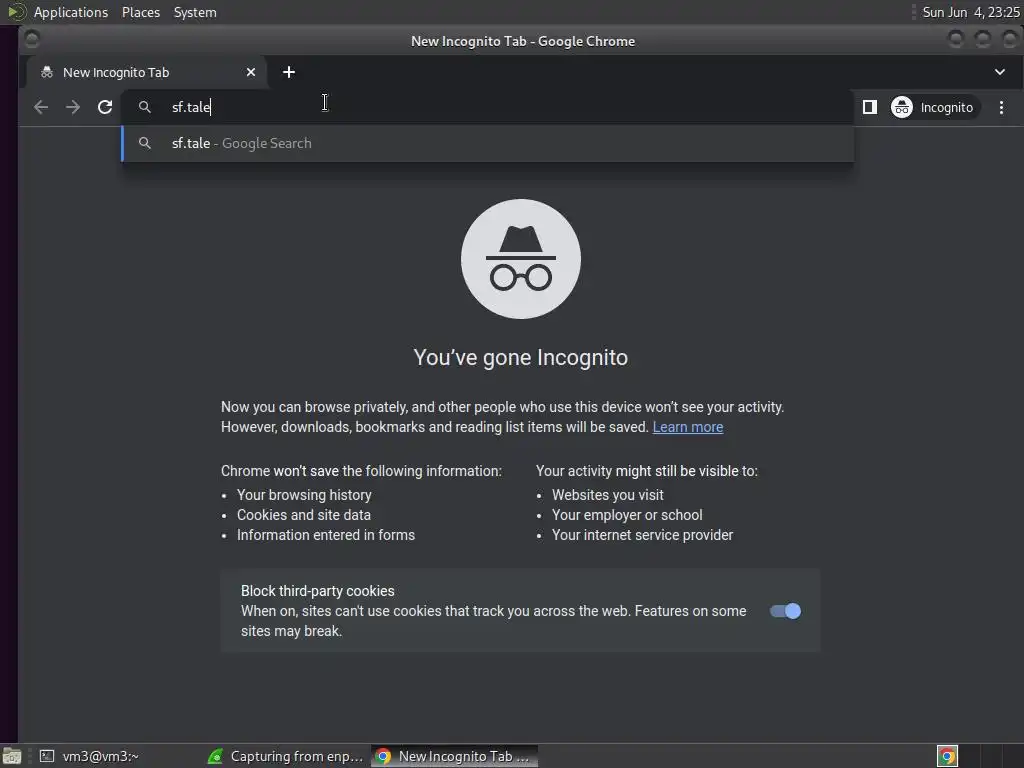Screen dimensions: 1024x768
Task: Switch to 'Capturing from enp...' taskbar window
Action: [x=285, y=756]
